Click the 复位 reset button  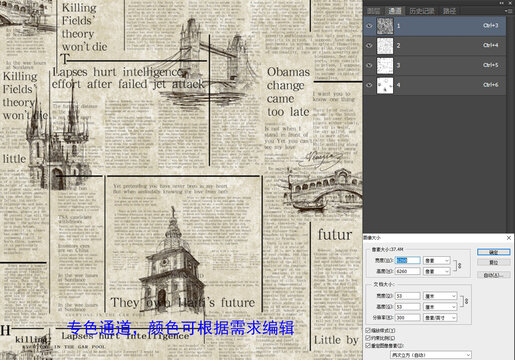(493, 263)
